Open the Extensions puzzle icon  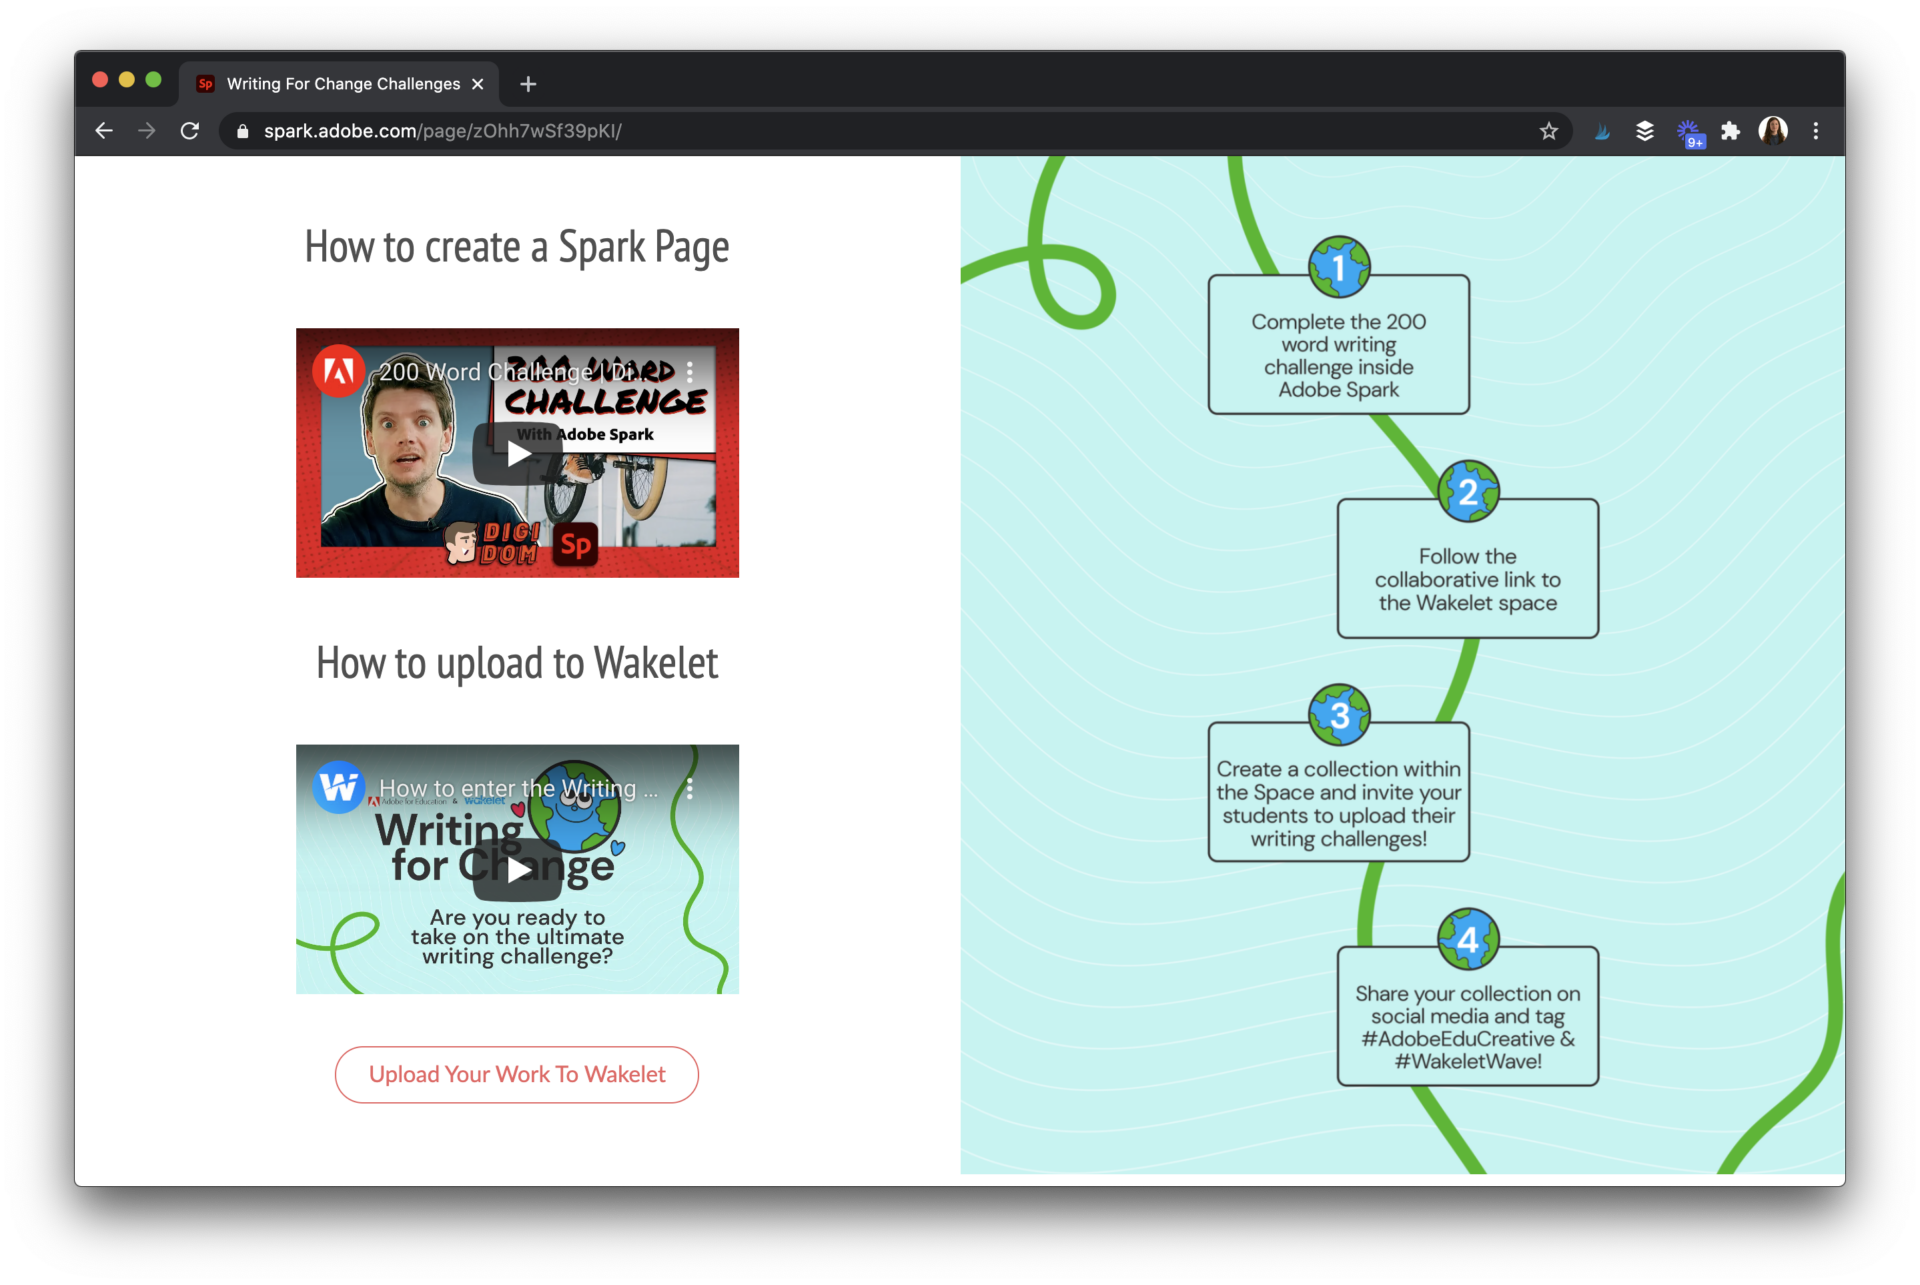pos(1730,131)
